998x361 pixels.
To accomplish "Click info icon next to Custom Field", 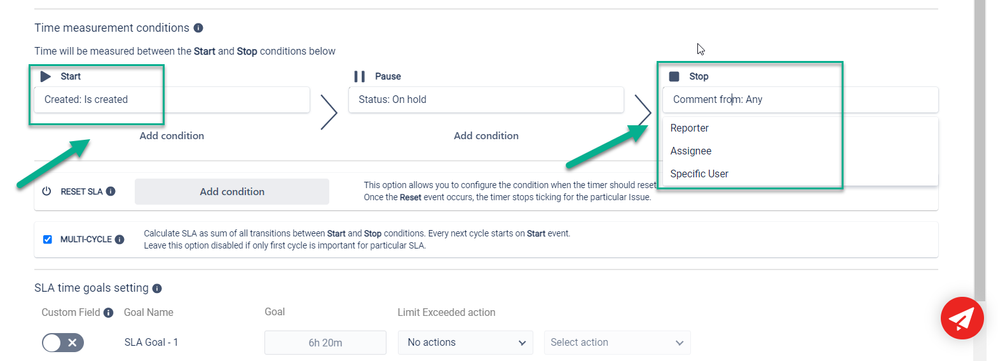I will 108,313.
